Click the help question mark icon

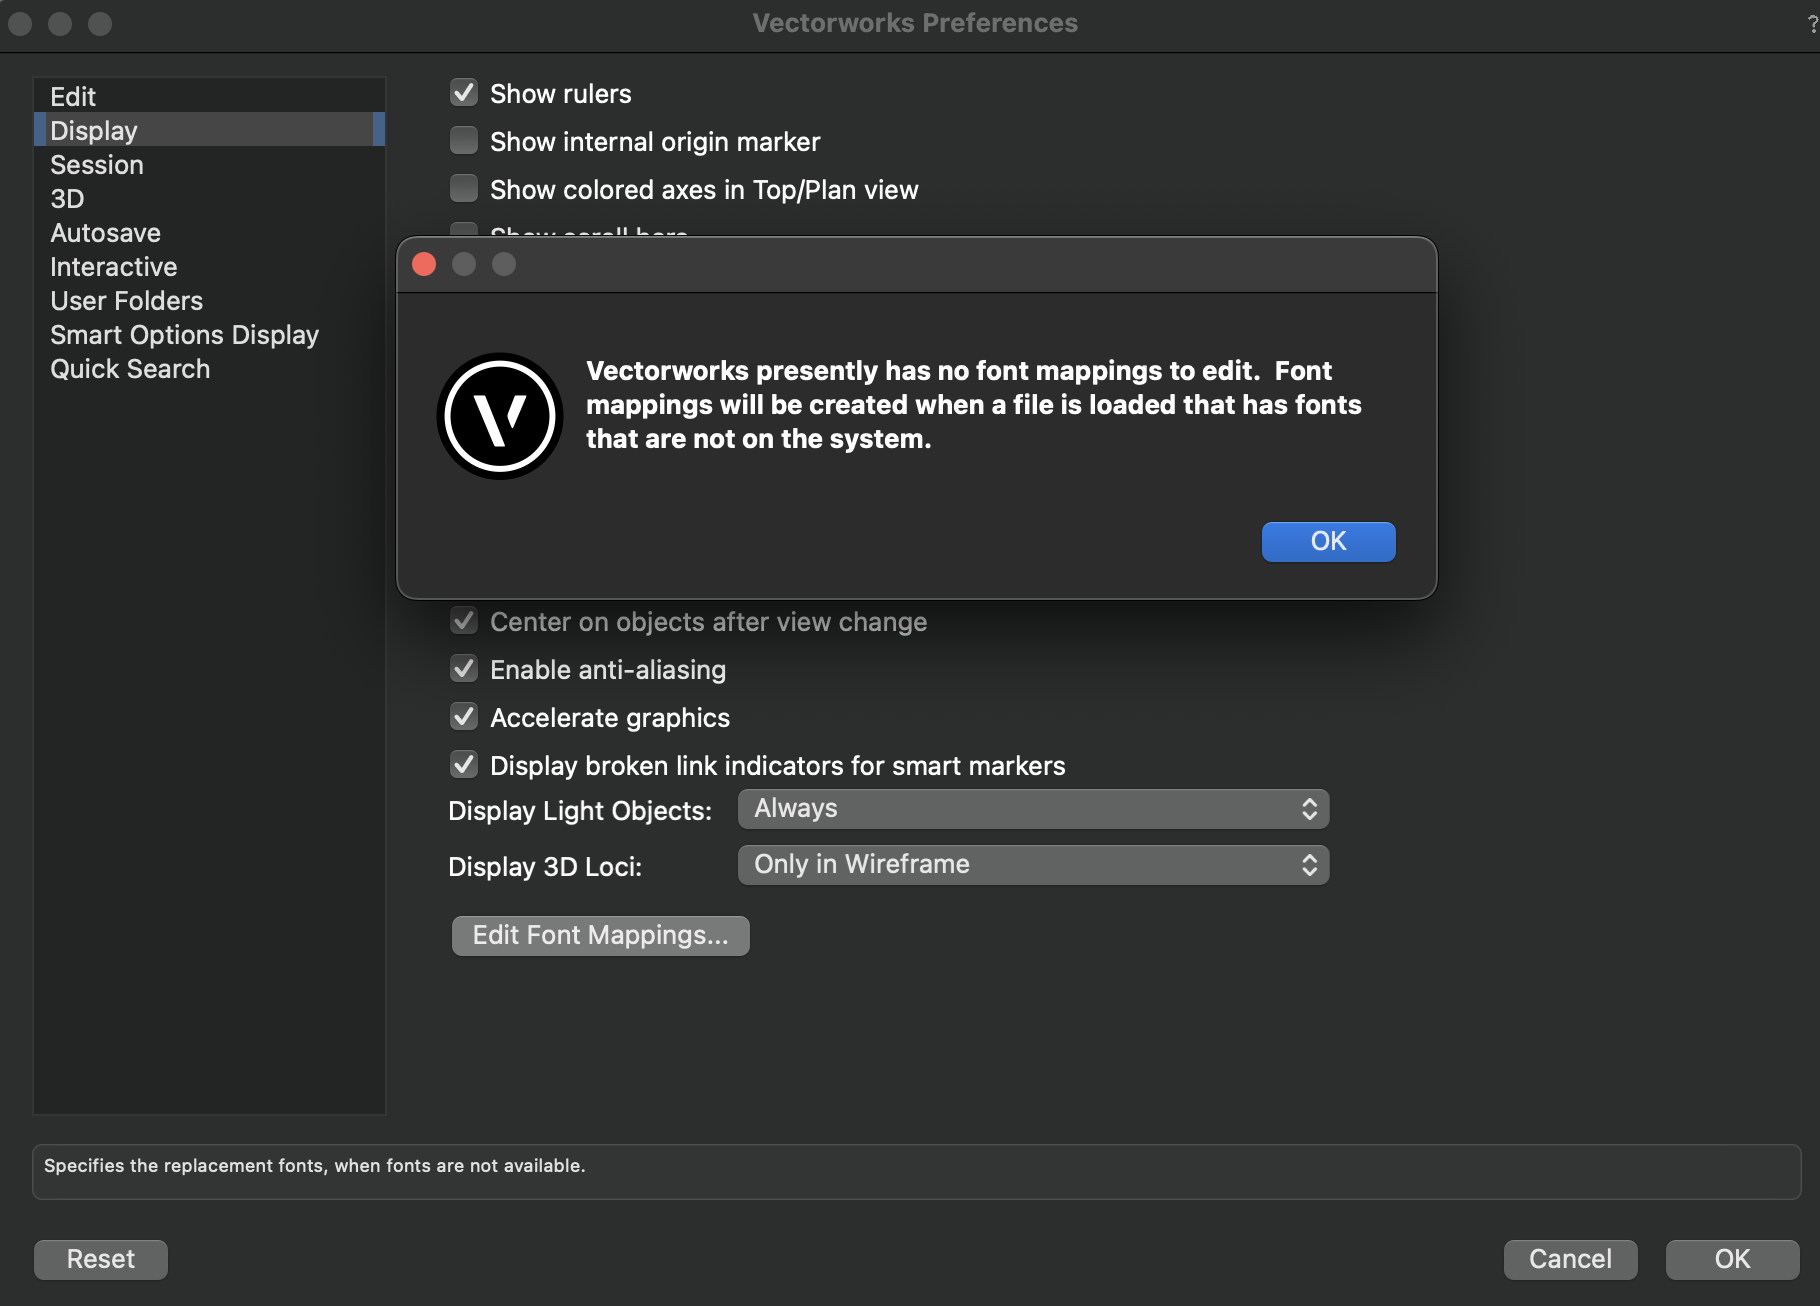tap(1812, 24)
